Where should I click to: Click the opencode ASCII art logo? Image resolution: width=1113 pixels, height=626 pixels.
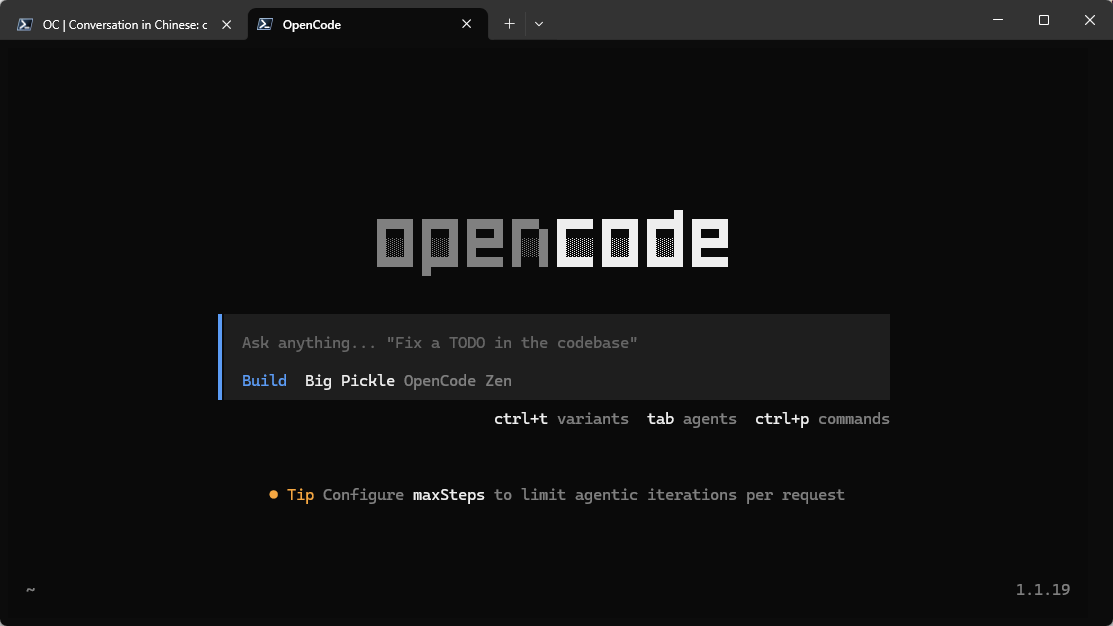[553, 240]
